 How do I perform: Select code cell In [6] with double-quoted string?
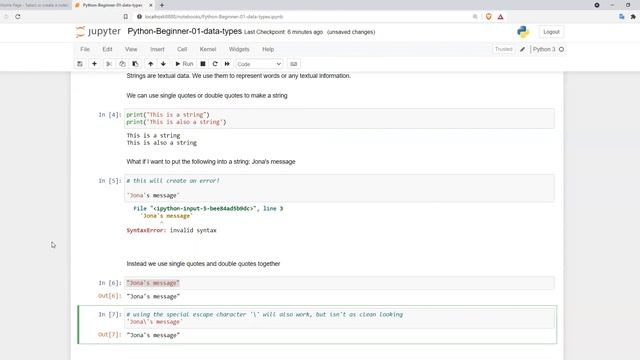[x=340, y=283]
